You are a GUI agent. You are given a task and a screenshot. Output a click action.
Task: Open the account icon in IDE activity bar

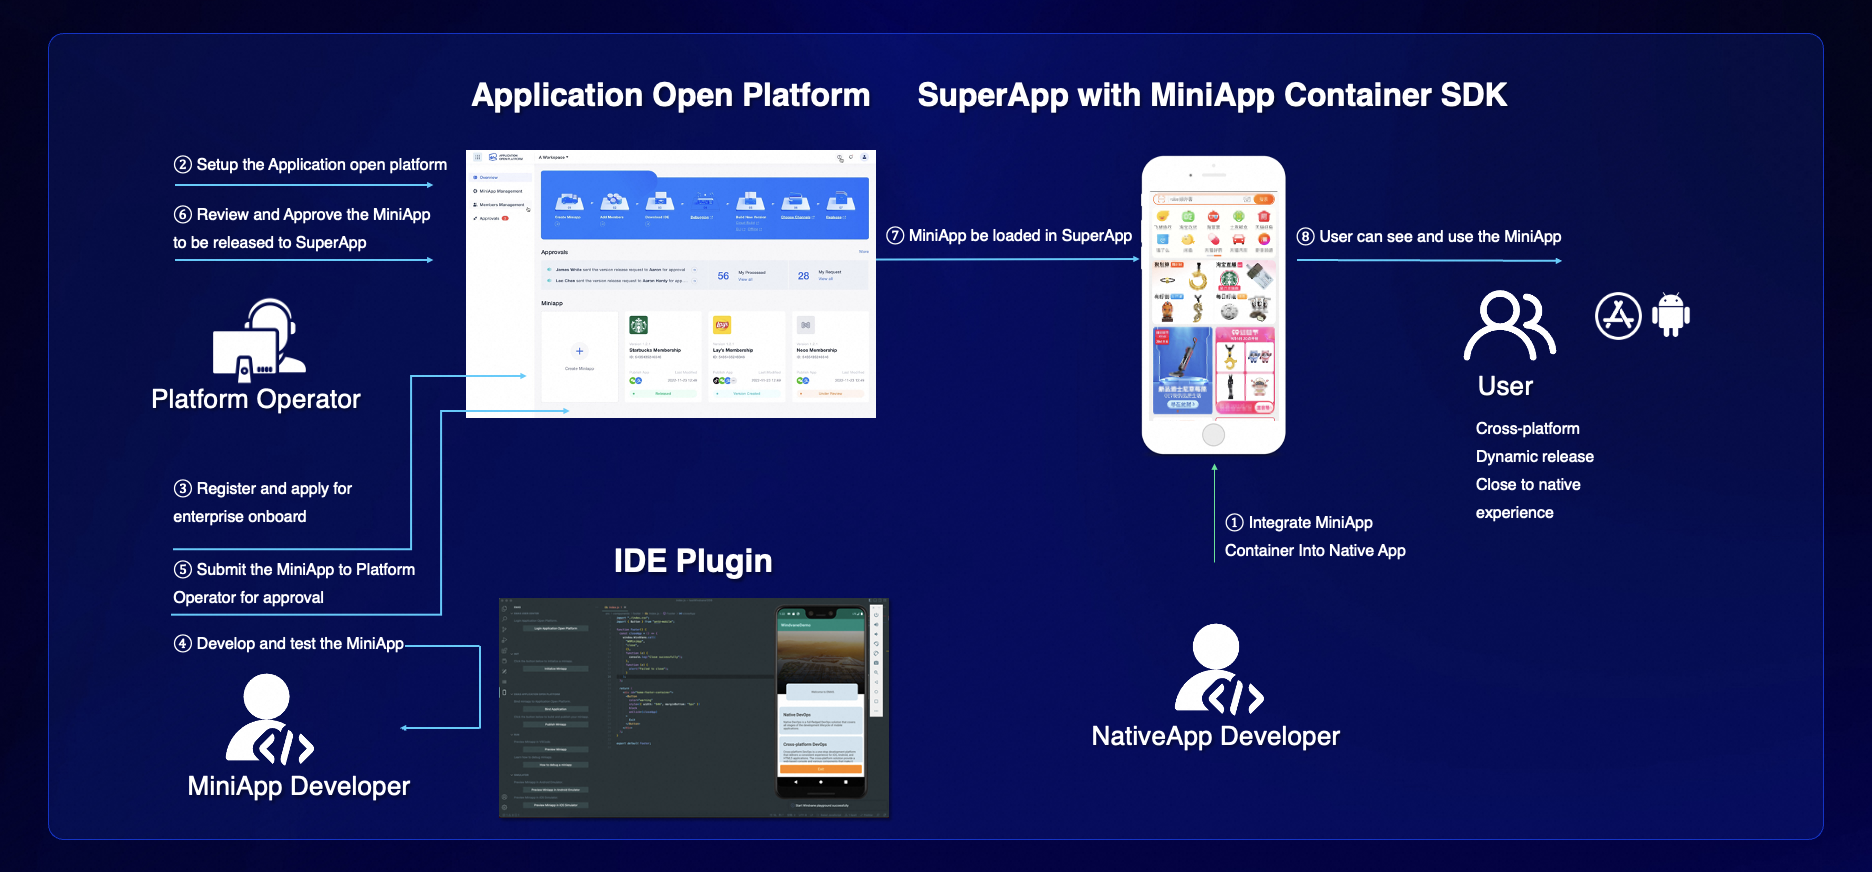coord(504,797)
